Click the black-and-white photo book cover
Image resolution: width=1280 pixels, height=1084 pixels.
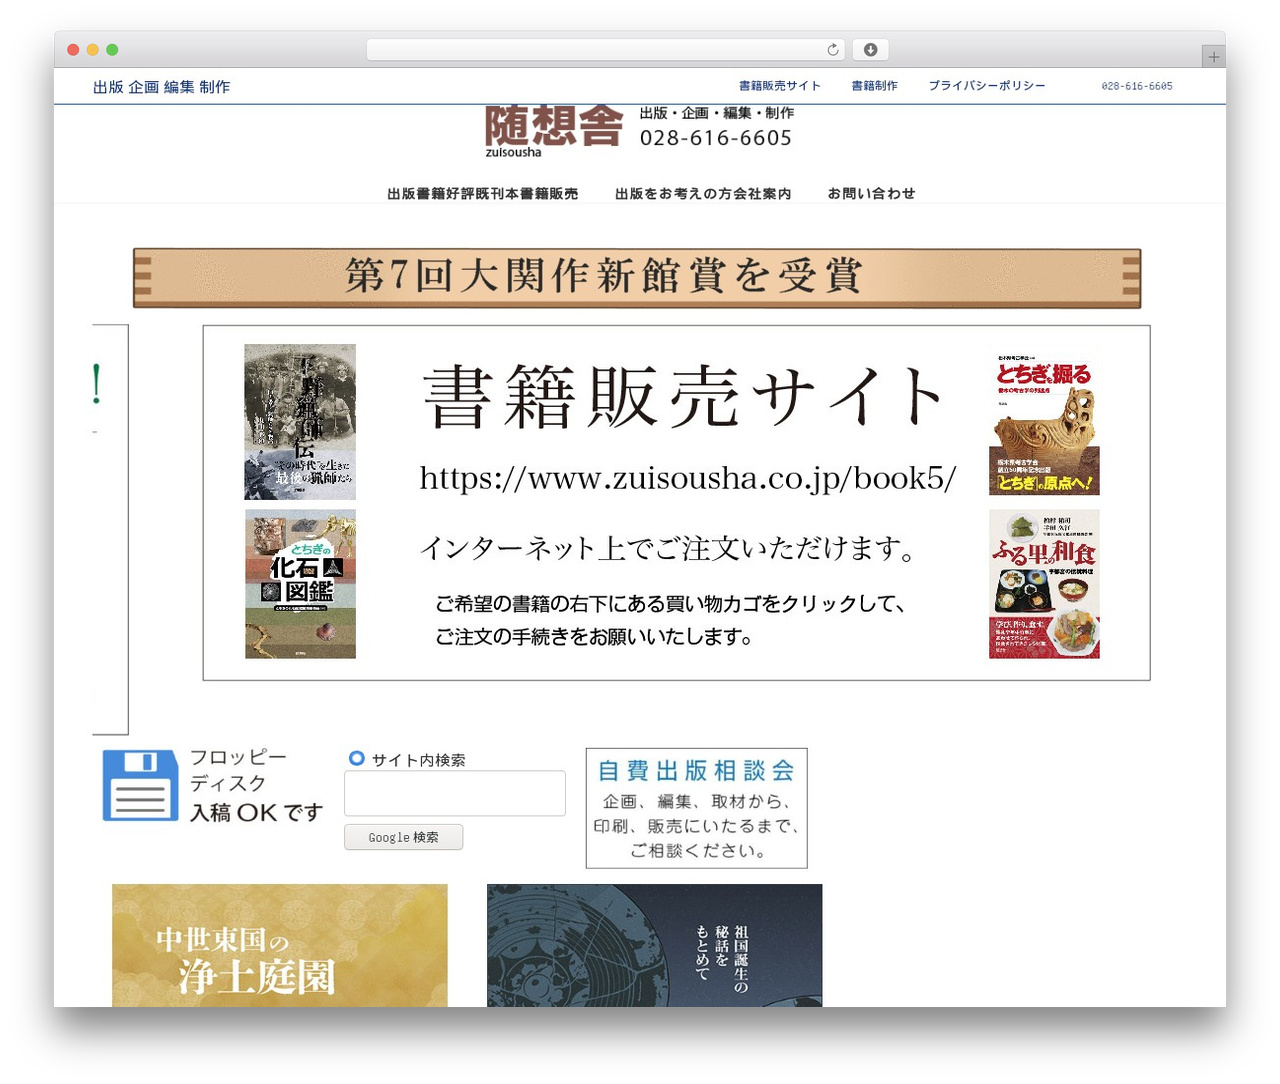(300, 422)
